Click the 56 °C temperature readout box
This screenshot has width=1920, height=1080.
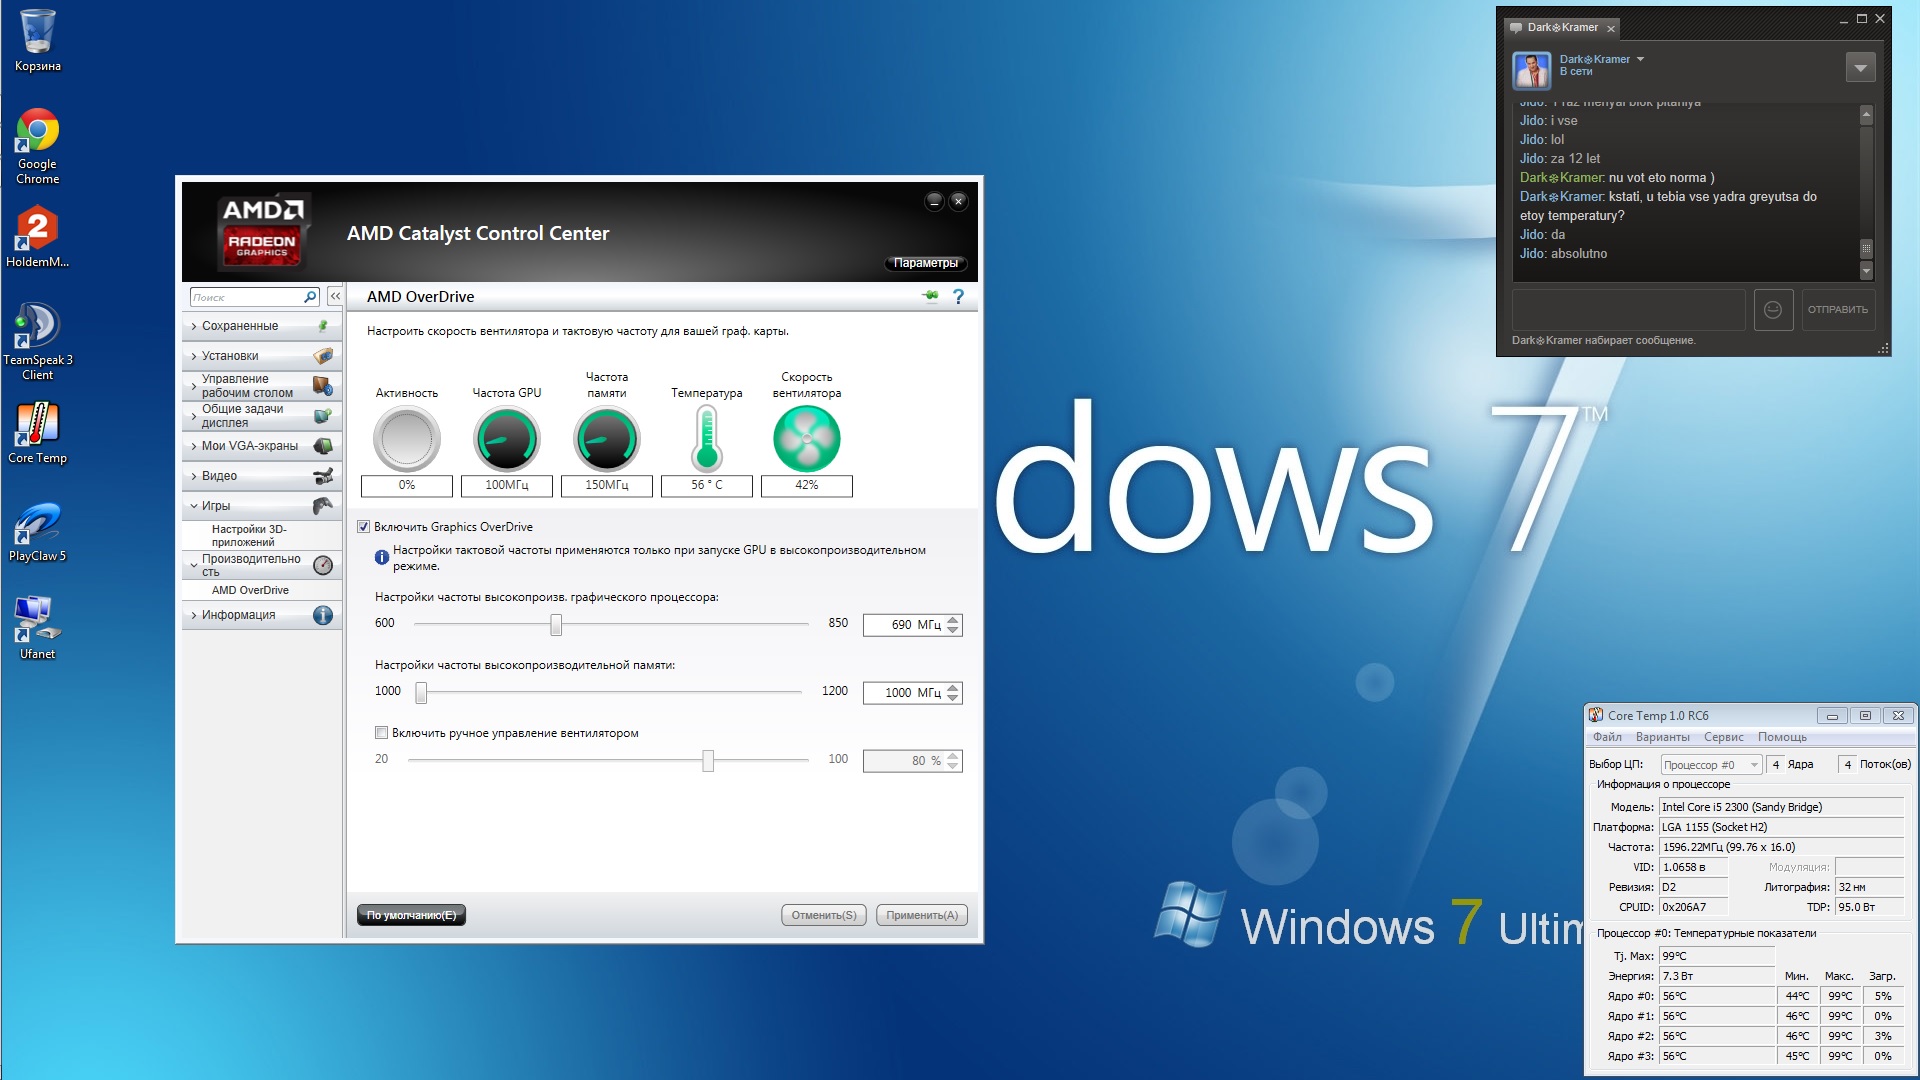tap(707, 485)
